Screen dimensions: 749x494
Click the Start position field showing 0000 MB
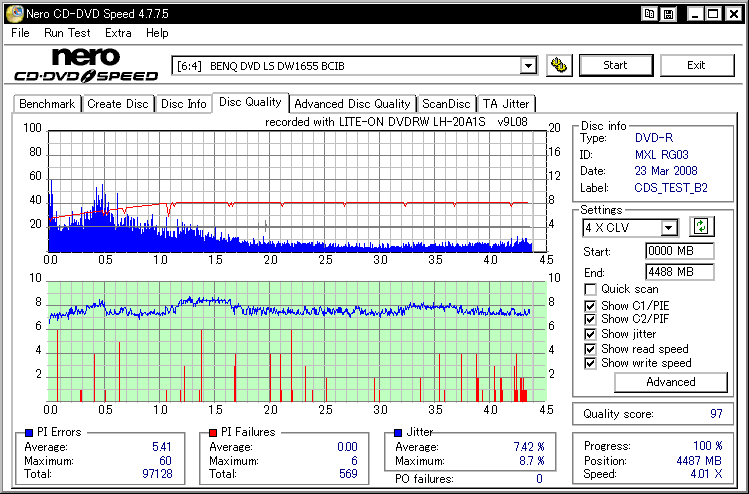[x=680, y=251]
